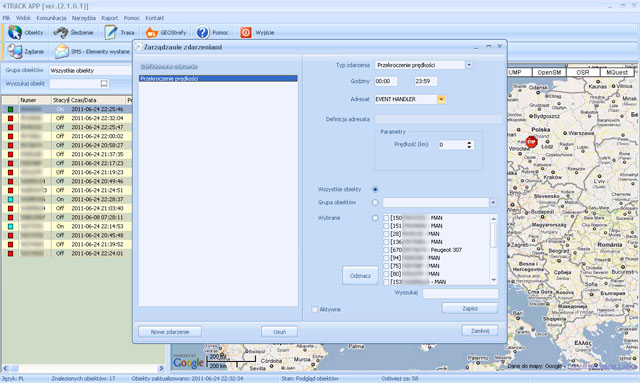Open the Komunikacja menu
640x383 pixels.
51,18
